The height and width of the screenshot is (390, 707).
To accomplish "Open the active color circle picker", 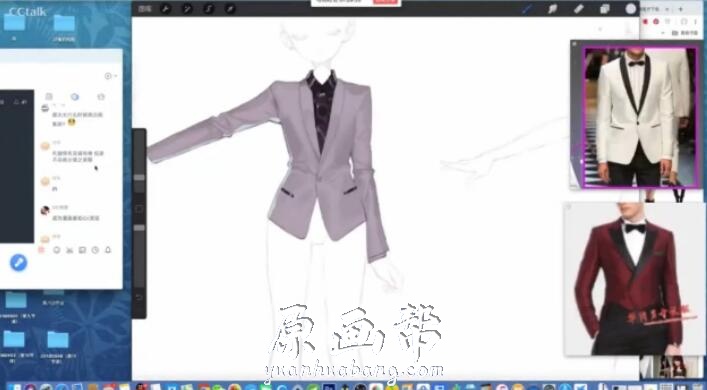I will [x=631, y=9].
